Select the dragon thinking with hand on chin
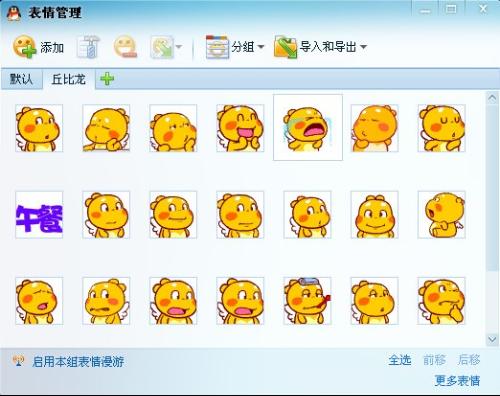 (x=441, y=301)
